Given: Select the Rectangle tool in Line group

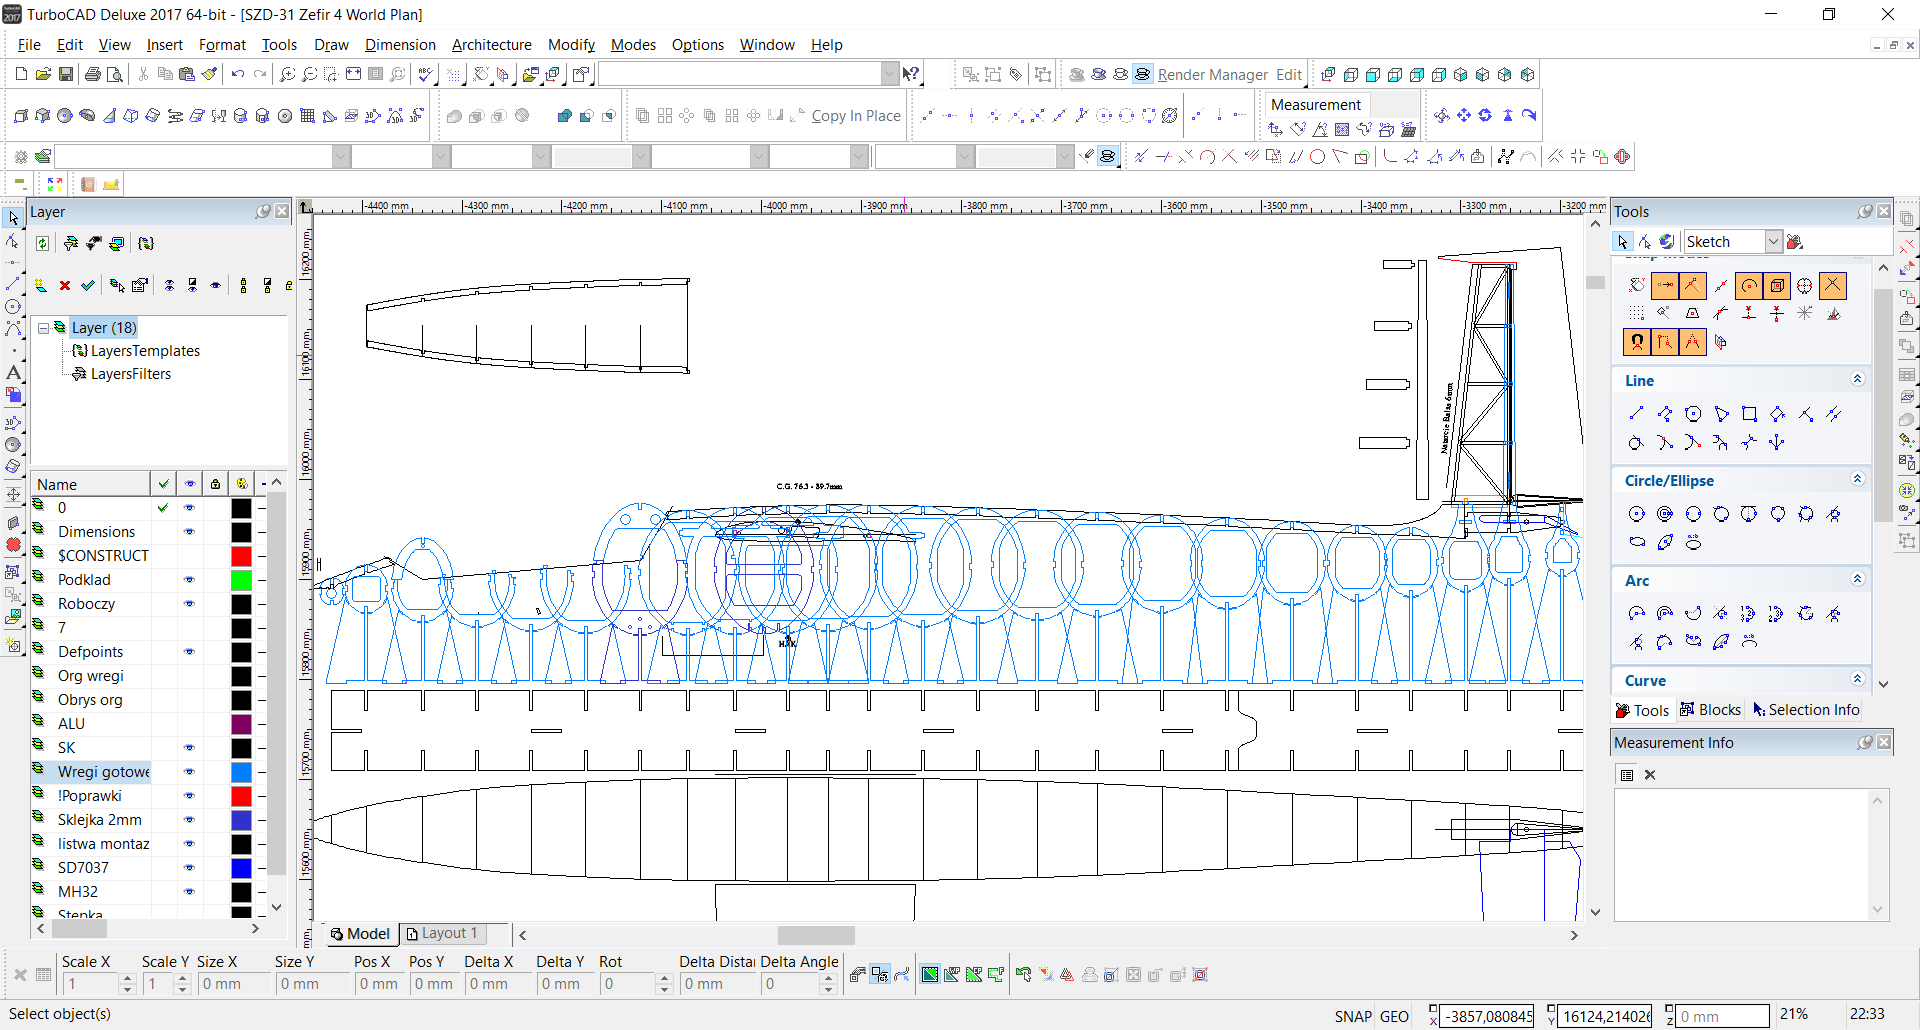Looking at the screenshot, I should coord(1749,413).
